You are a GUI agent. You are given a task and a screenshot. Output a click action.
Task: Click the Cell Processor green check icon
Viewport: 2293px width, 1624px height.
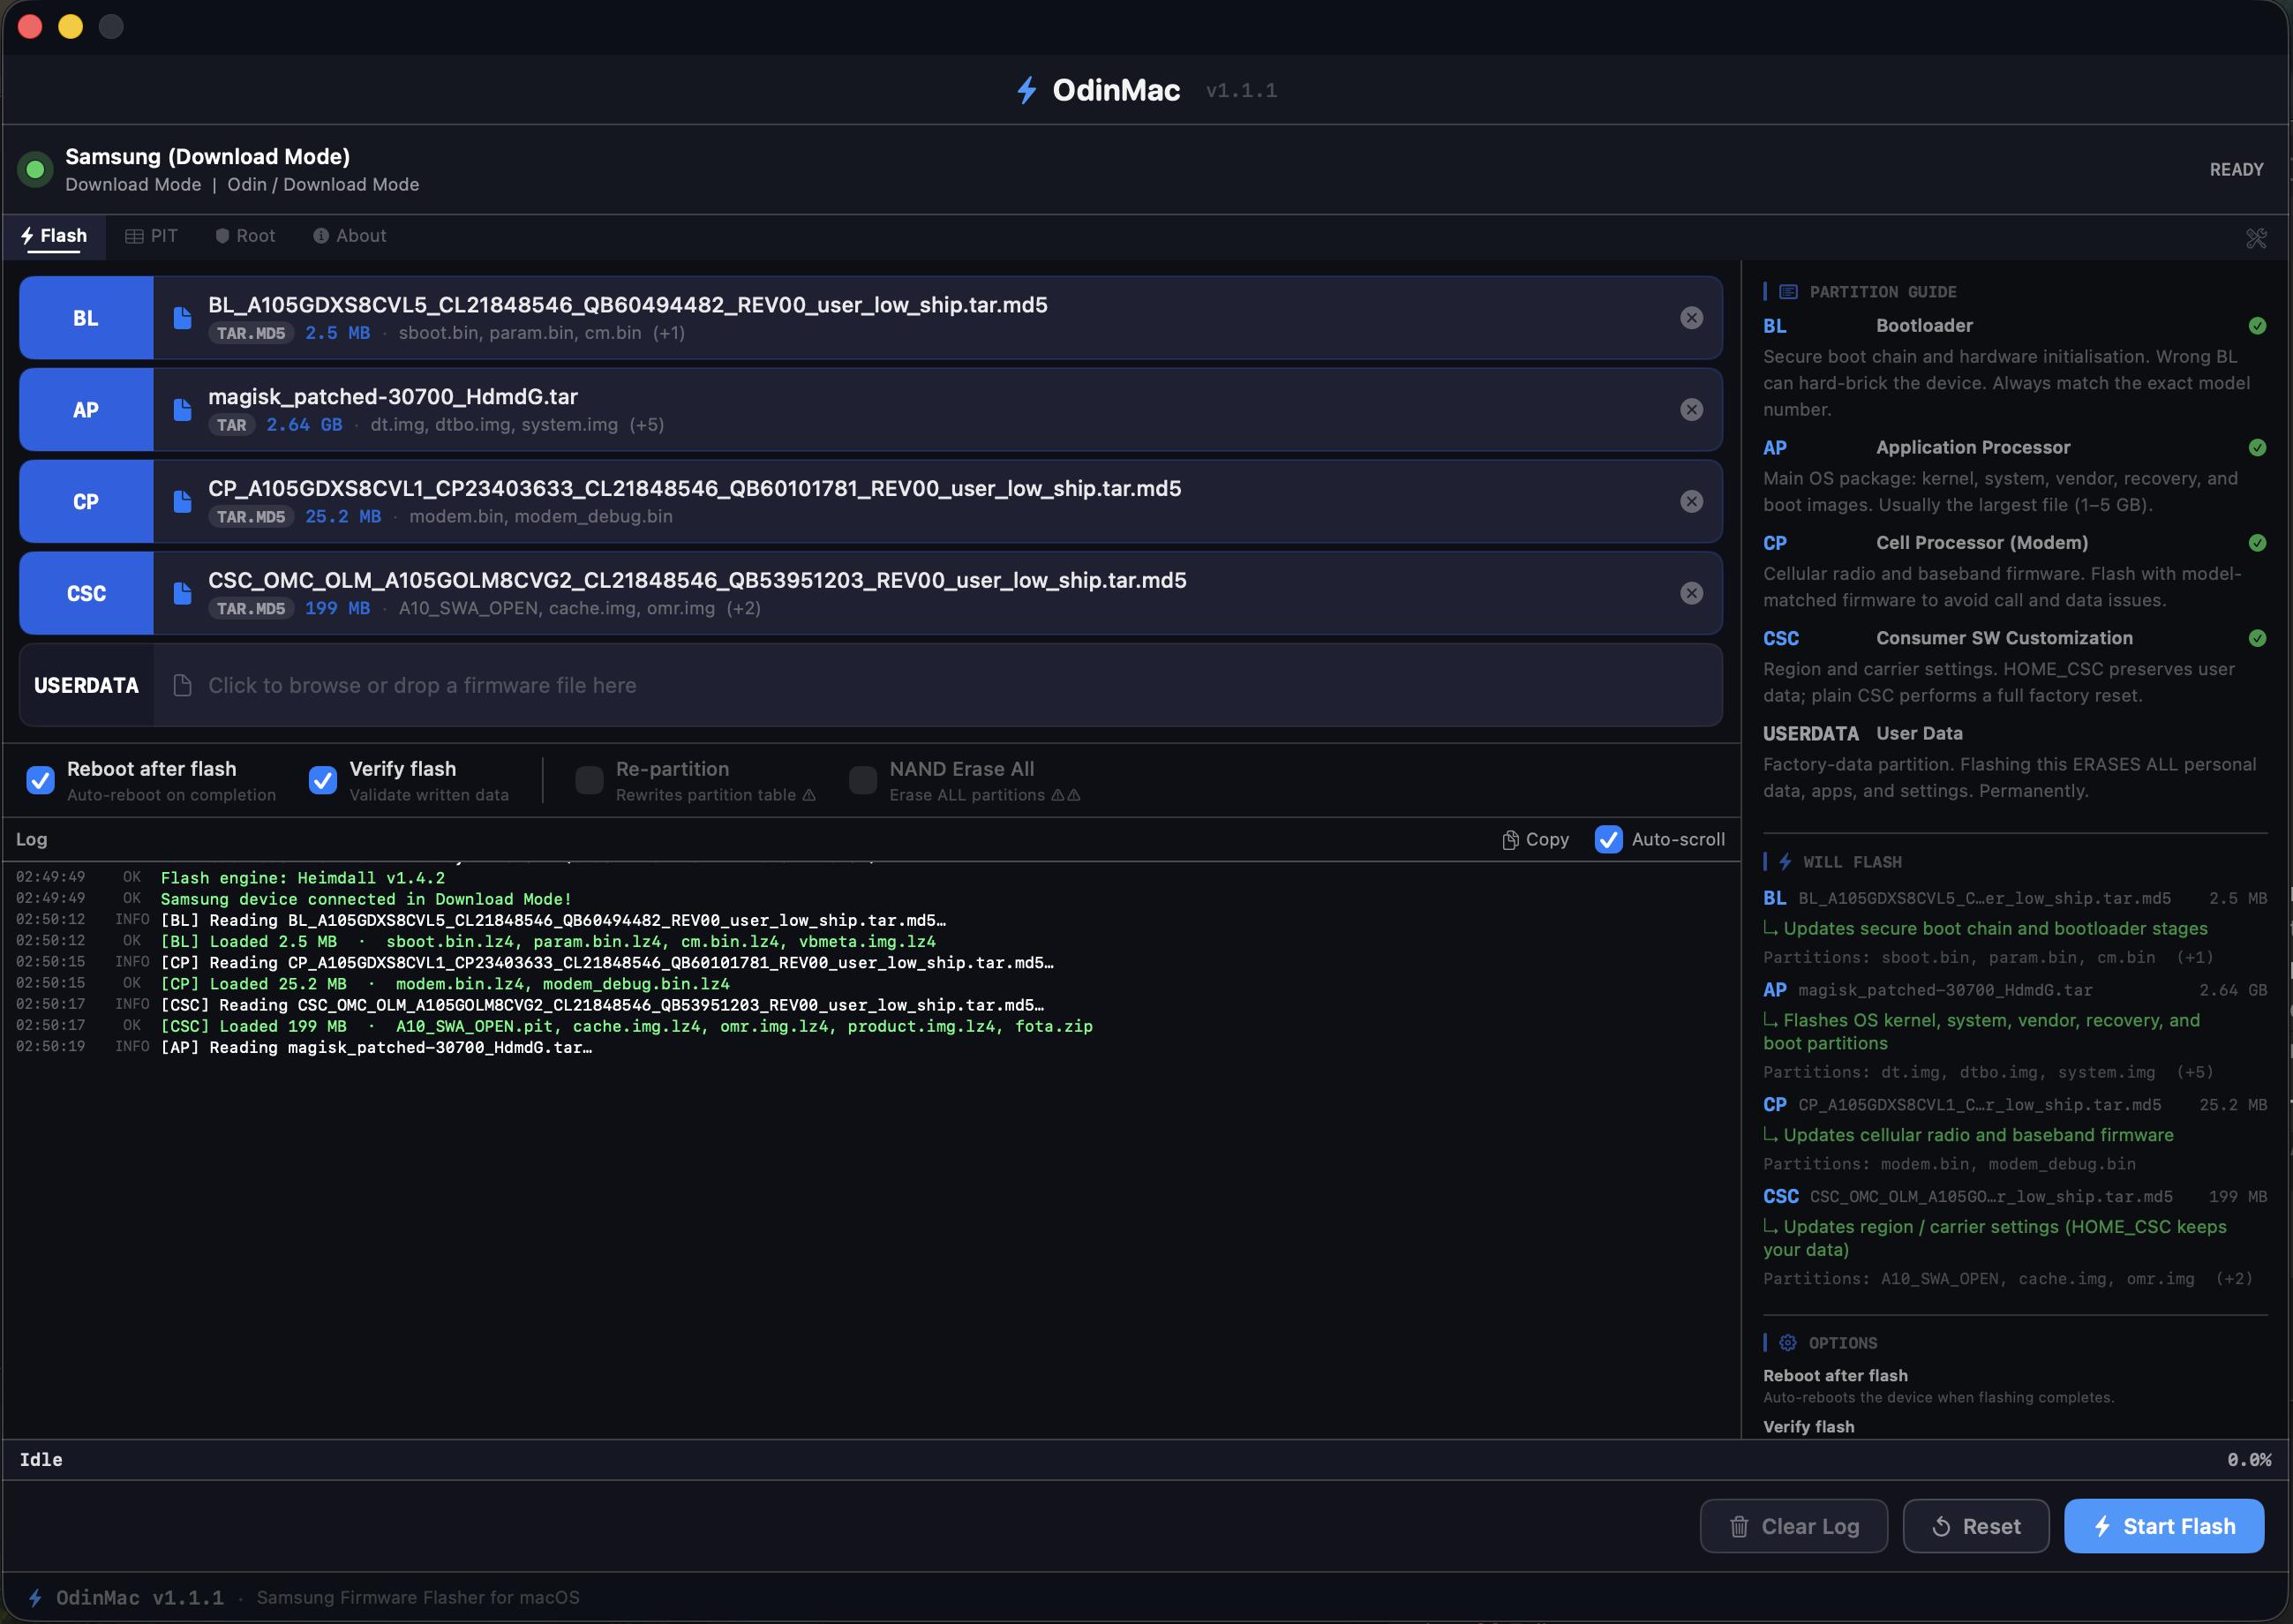point(2257,543)
